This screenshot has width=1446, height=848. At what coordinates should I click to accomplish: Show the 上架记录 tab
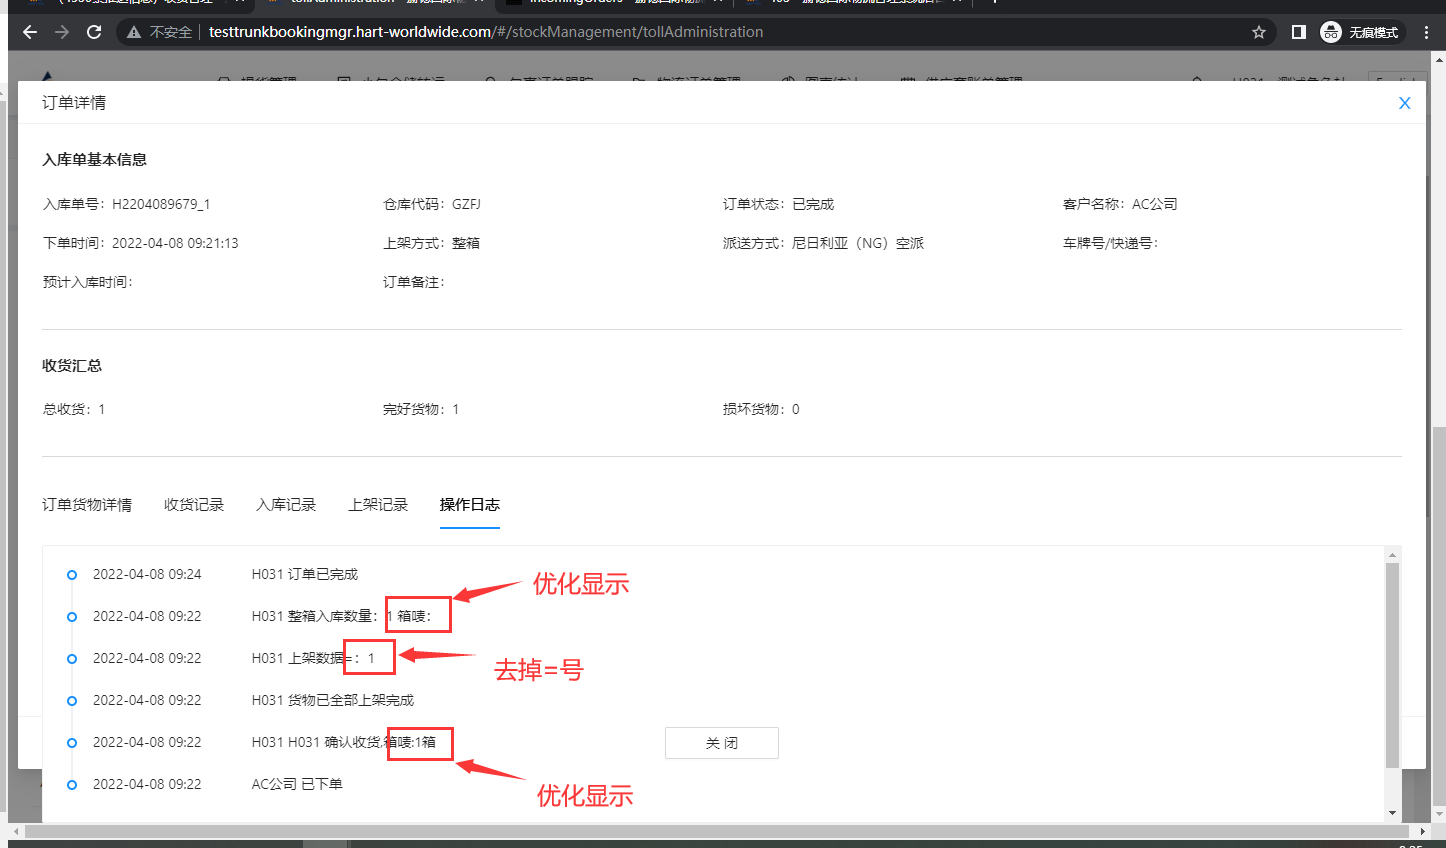pyautogui.click(x=378, y=505)
